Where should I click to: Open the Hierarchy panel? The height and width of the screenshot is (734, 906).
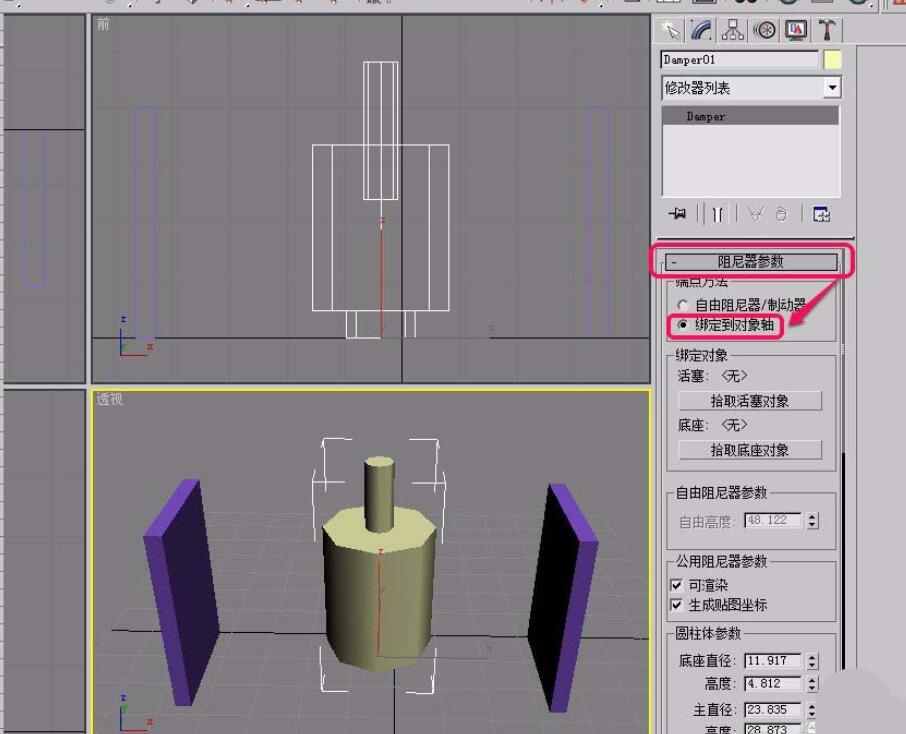730,31
